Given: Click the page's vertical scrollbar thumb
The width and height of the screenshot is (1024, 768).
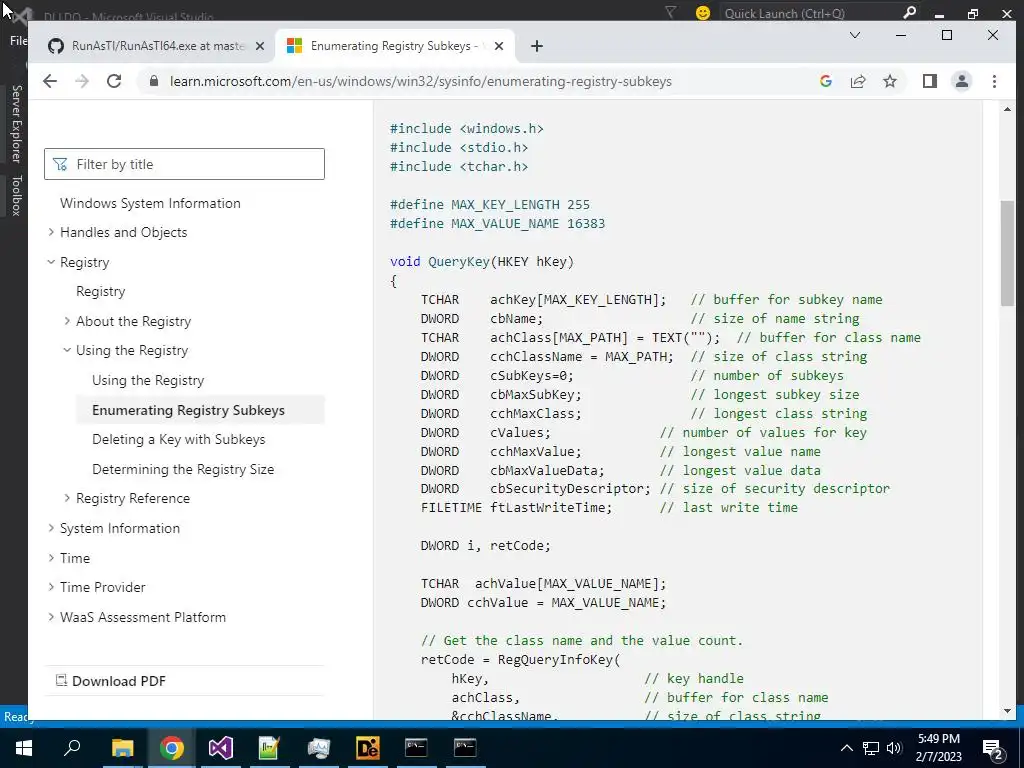Looking at the screenshot, I should point(1007,253).
